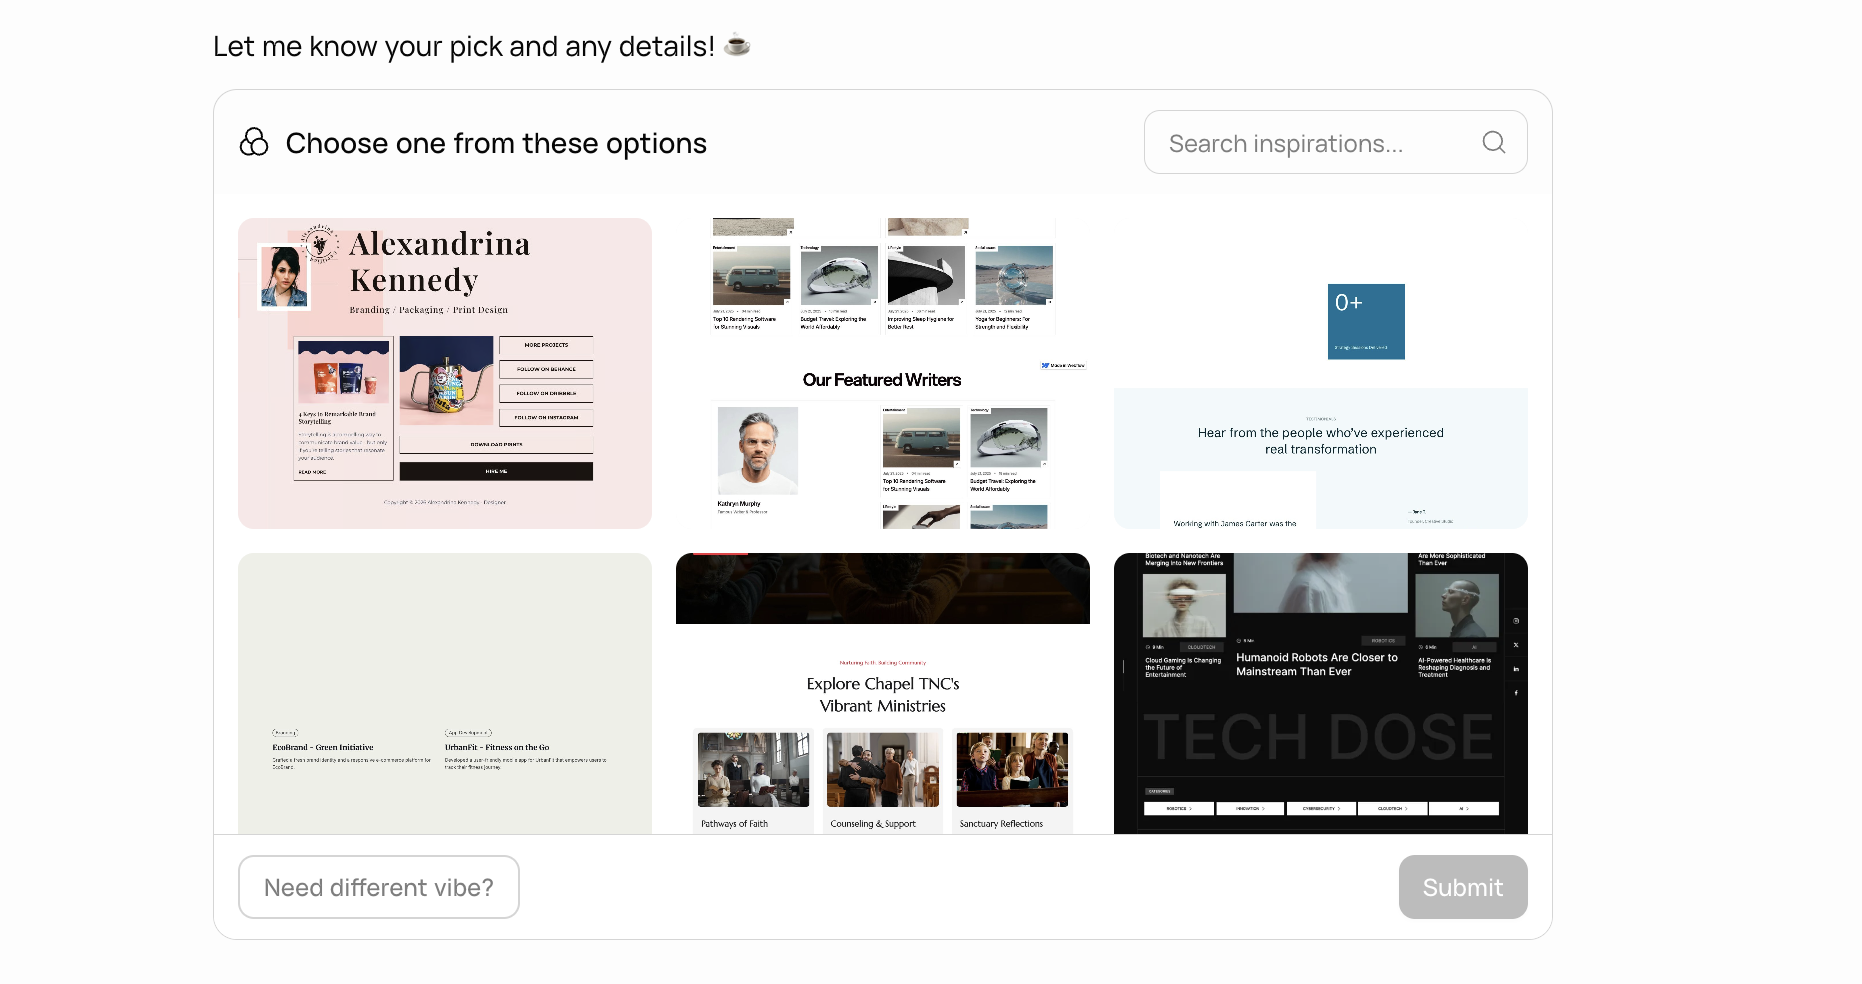Click the blue 0+ counter tile
1862x984 pixels.
[1366, 322]
